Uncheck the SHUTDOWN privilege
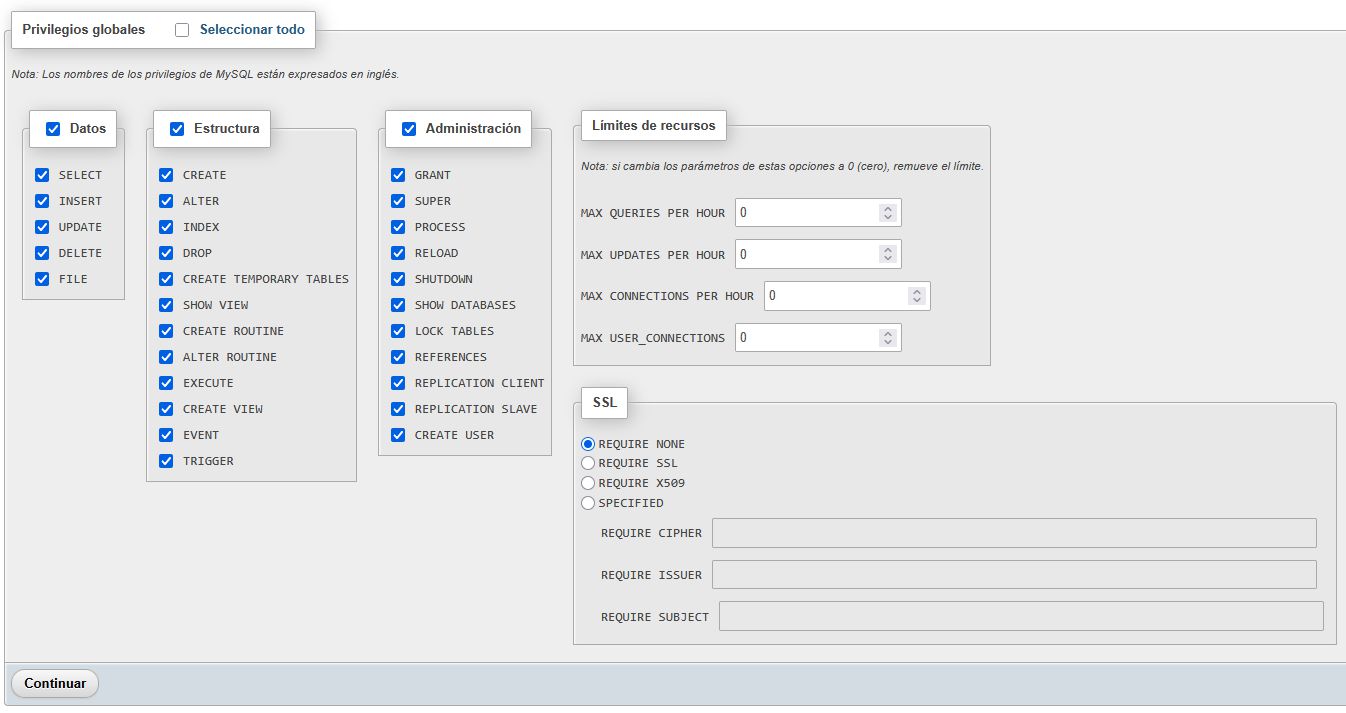This screenshot has width=1346, height=713. 398,279
